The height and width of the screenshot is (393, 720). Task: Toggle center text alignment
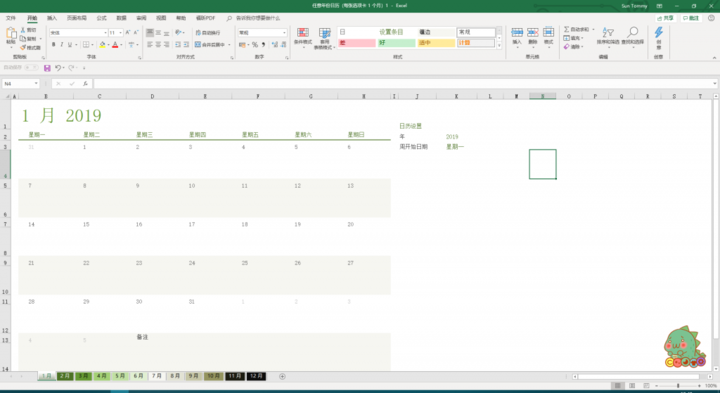158,45
